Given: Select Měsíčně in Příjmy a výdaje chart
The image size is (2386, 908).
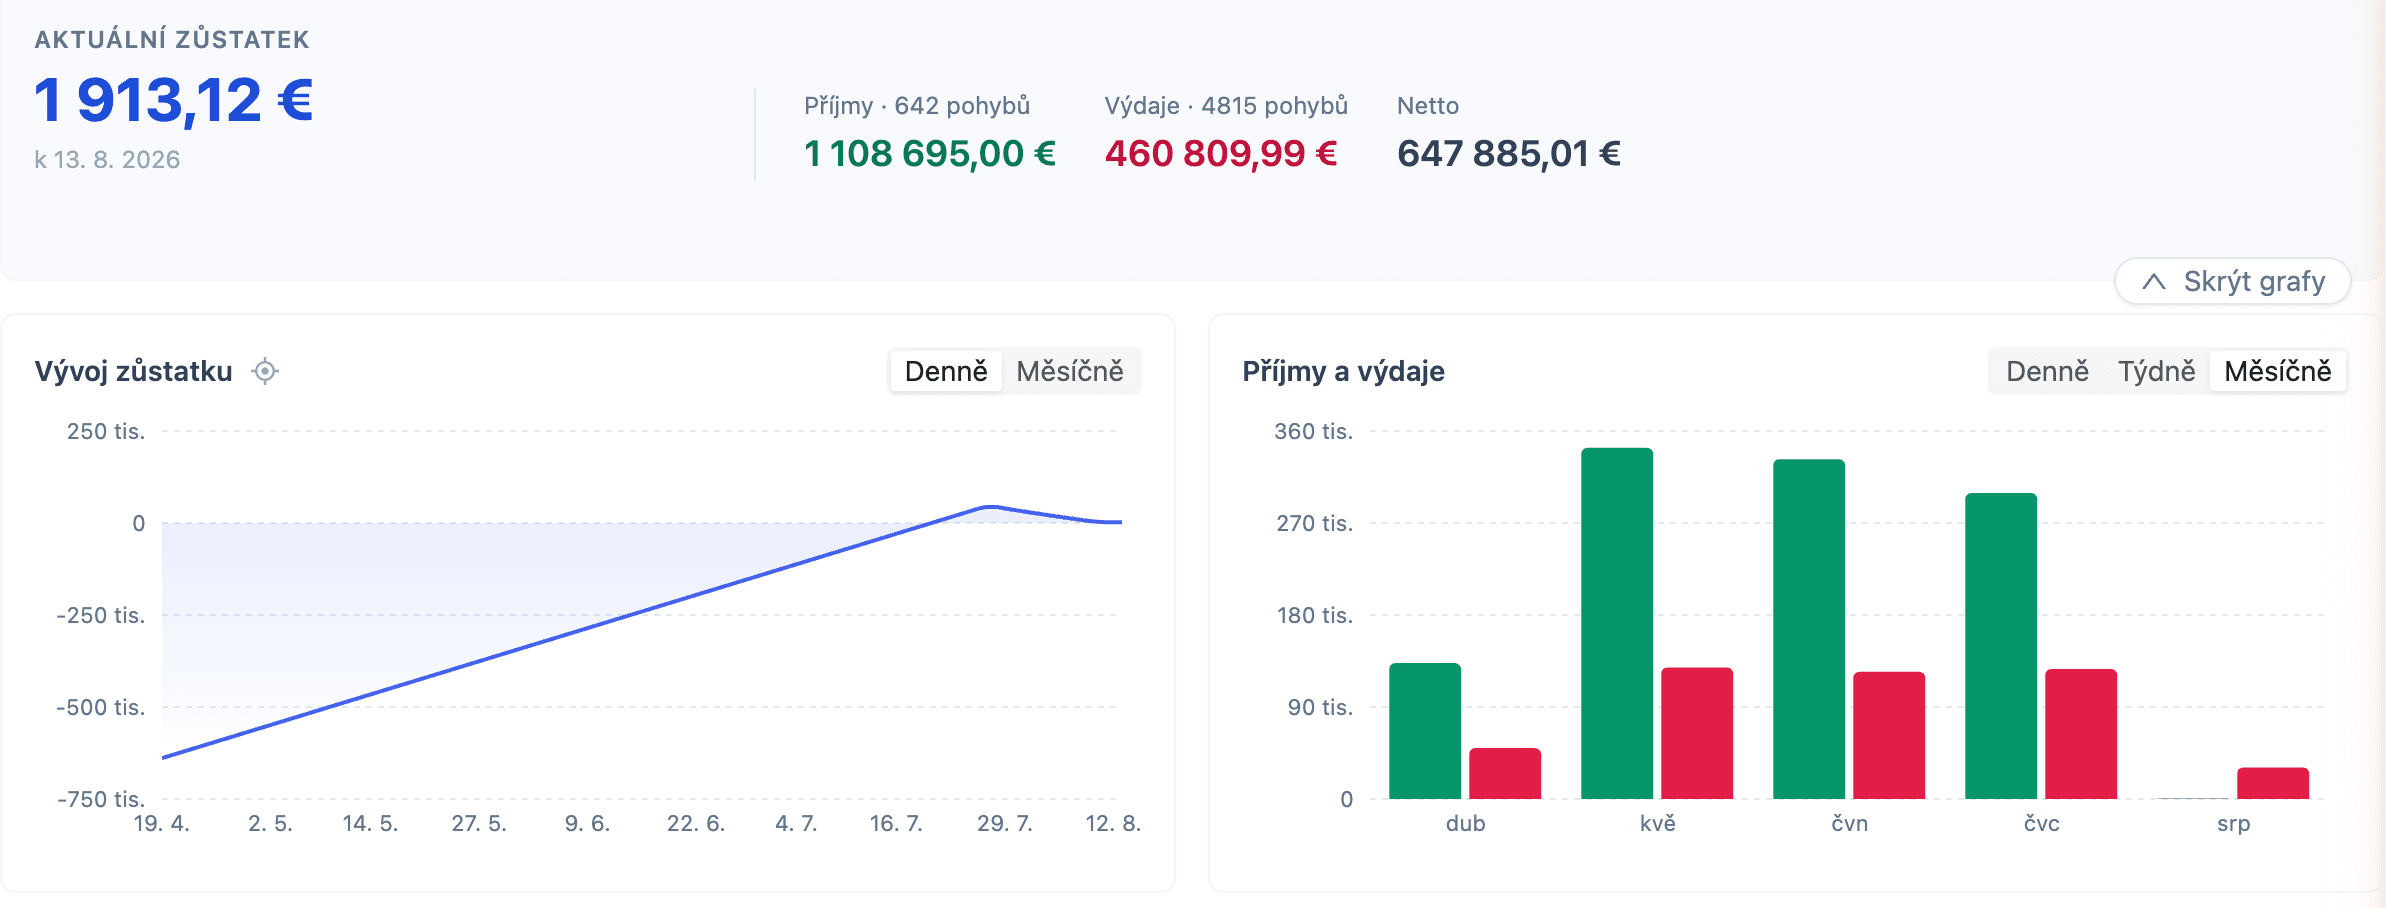Looking at the screenshot, I should click(x=2278, y=371).
